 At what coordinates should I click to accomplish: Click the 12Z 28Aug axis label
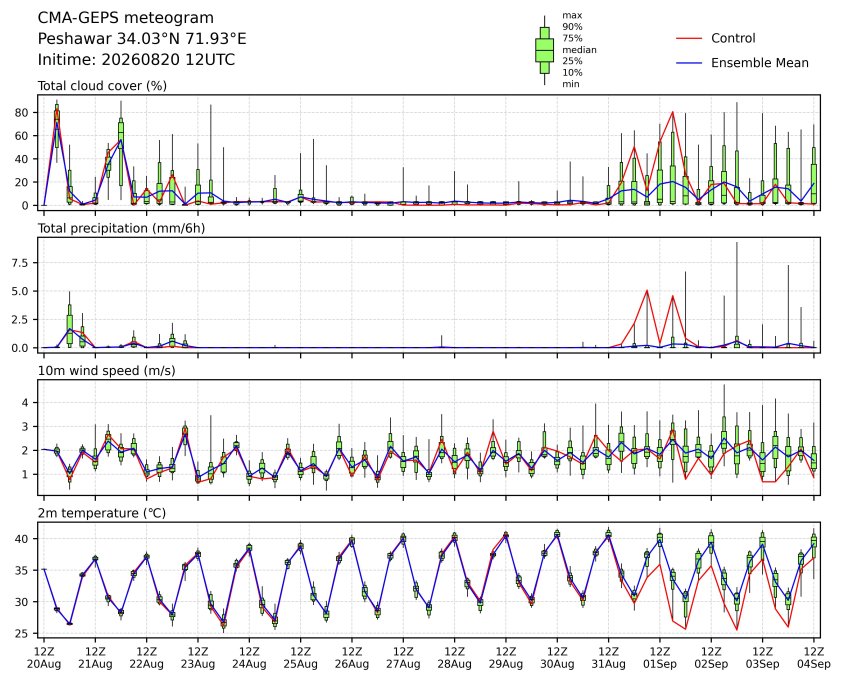tap(455, 658)
